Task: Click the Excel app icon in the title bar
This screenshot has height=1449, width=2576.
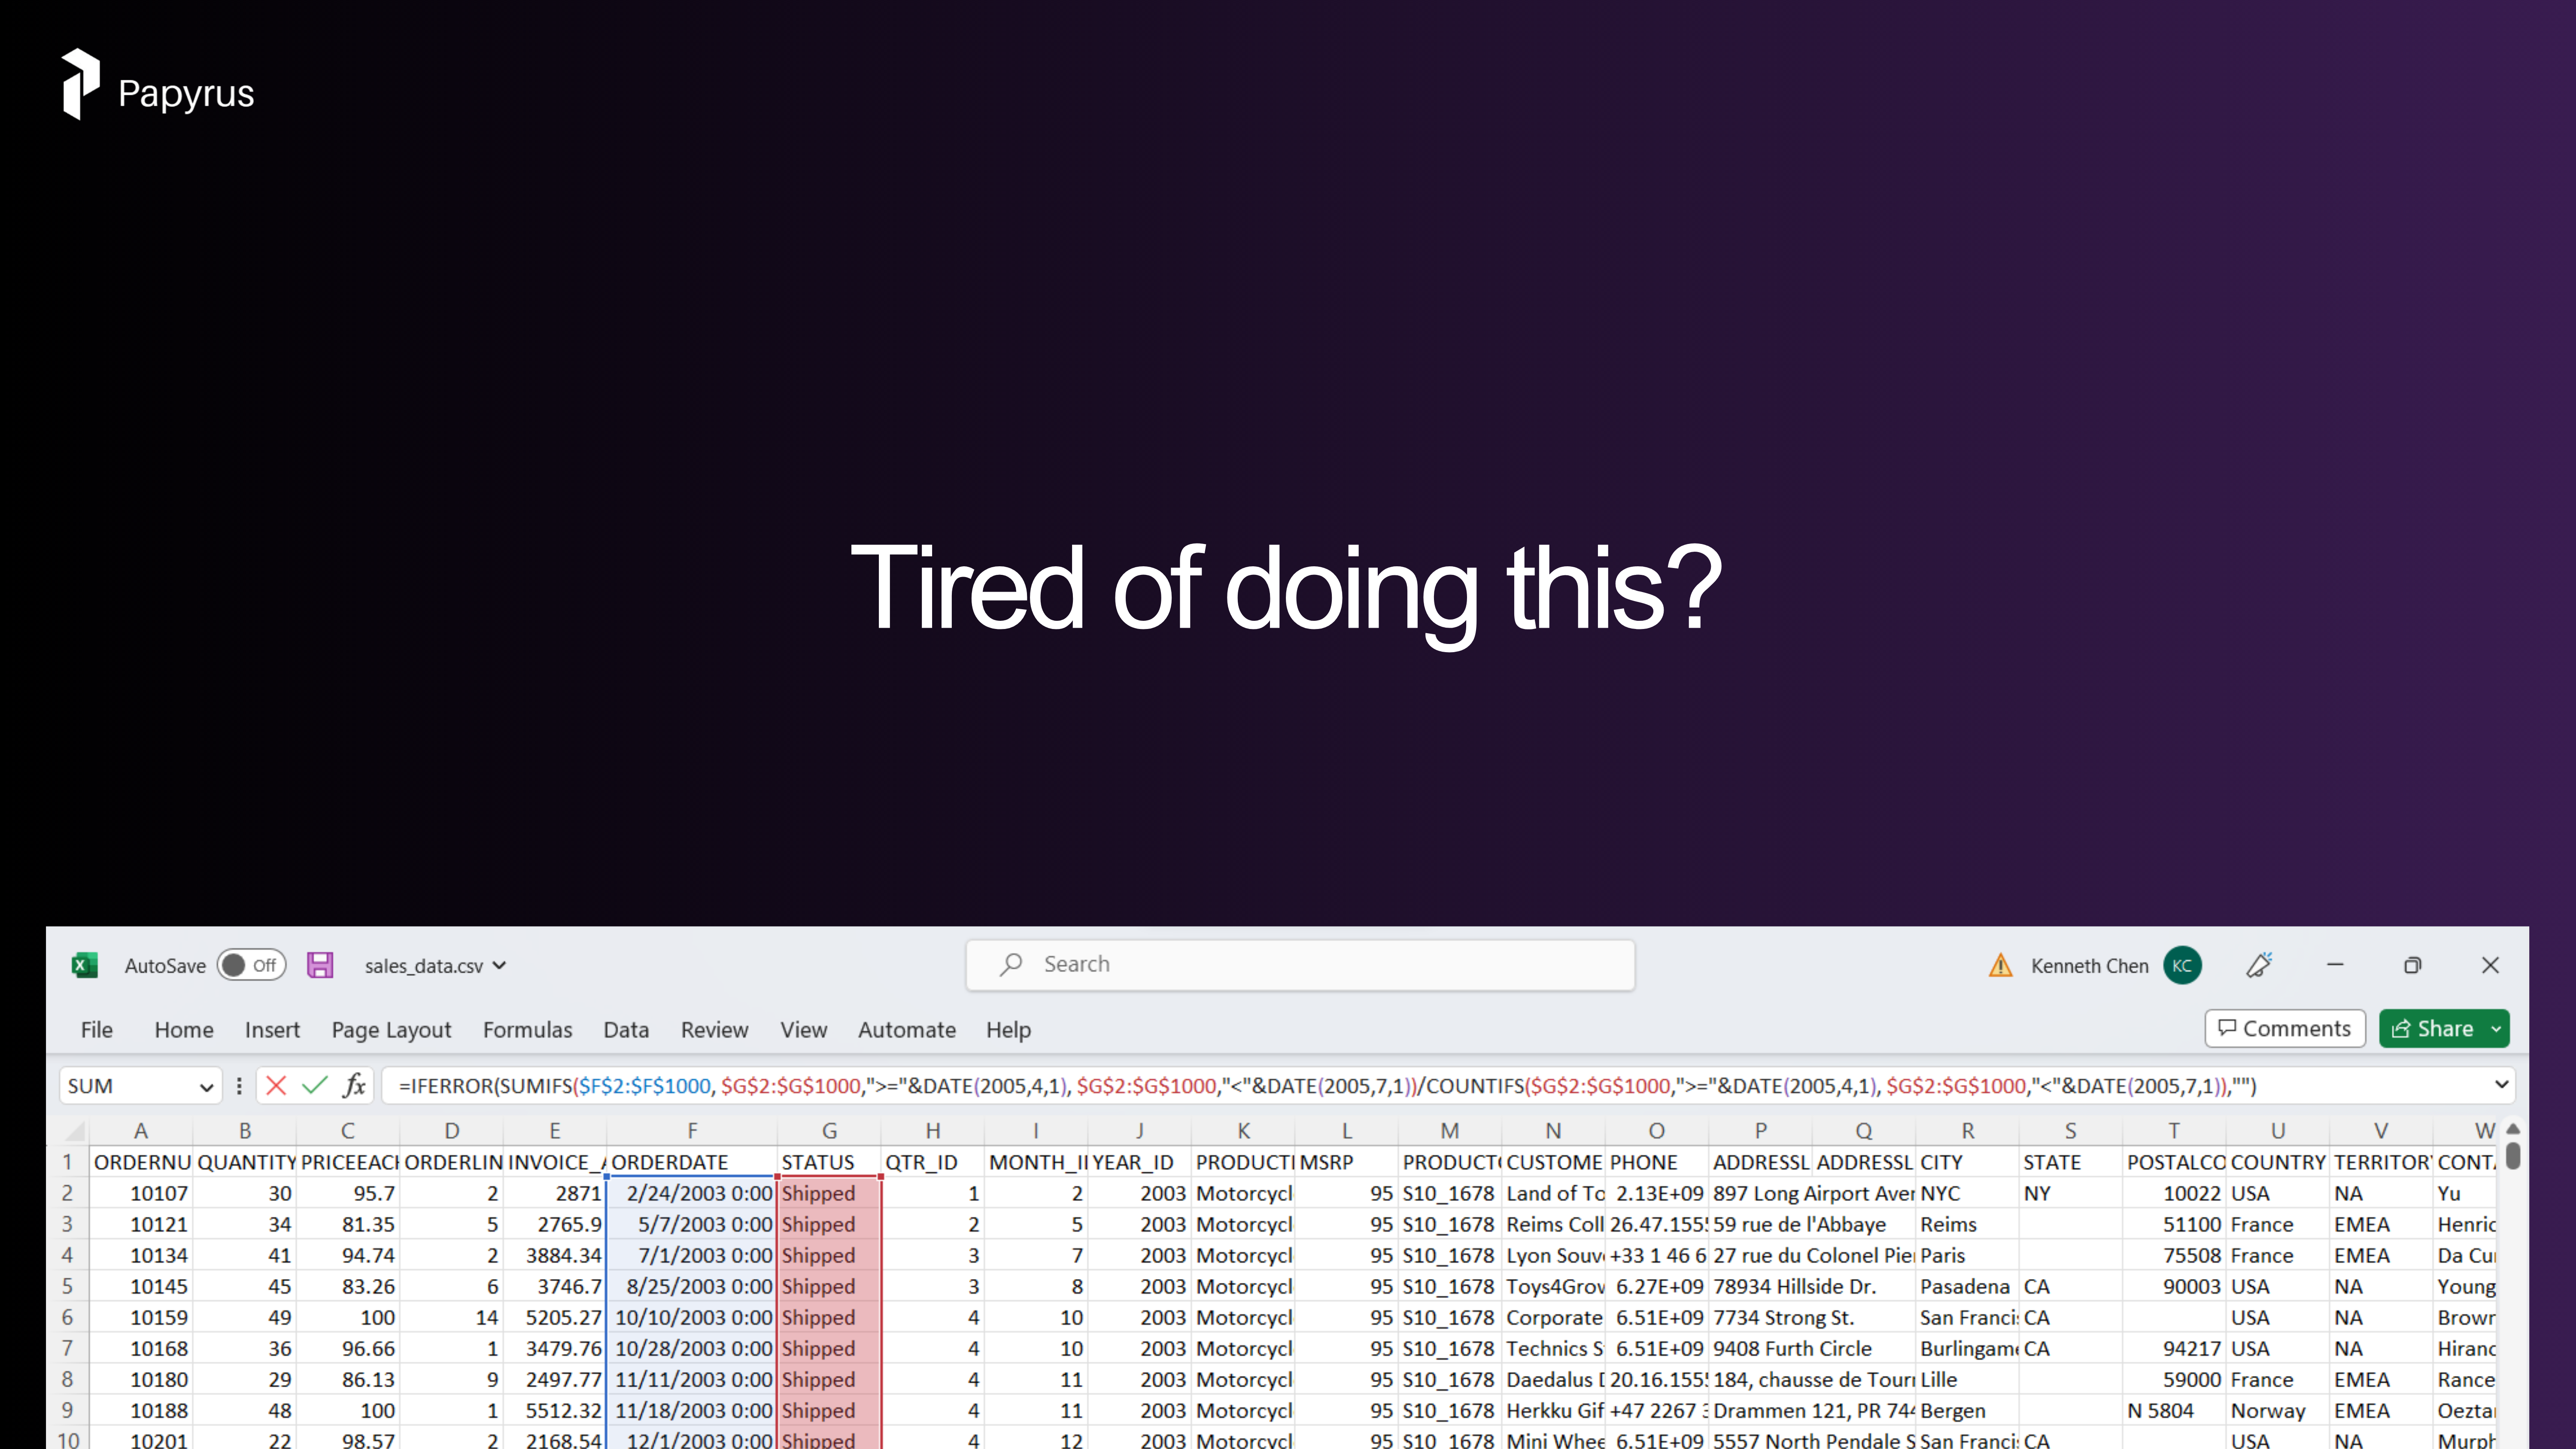Action: [x=85, y=965]
